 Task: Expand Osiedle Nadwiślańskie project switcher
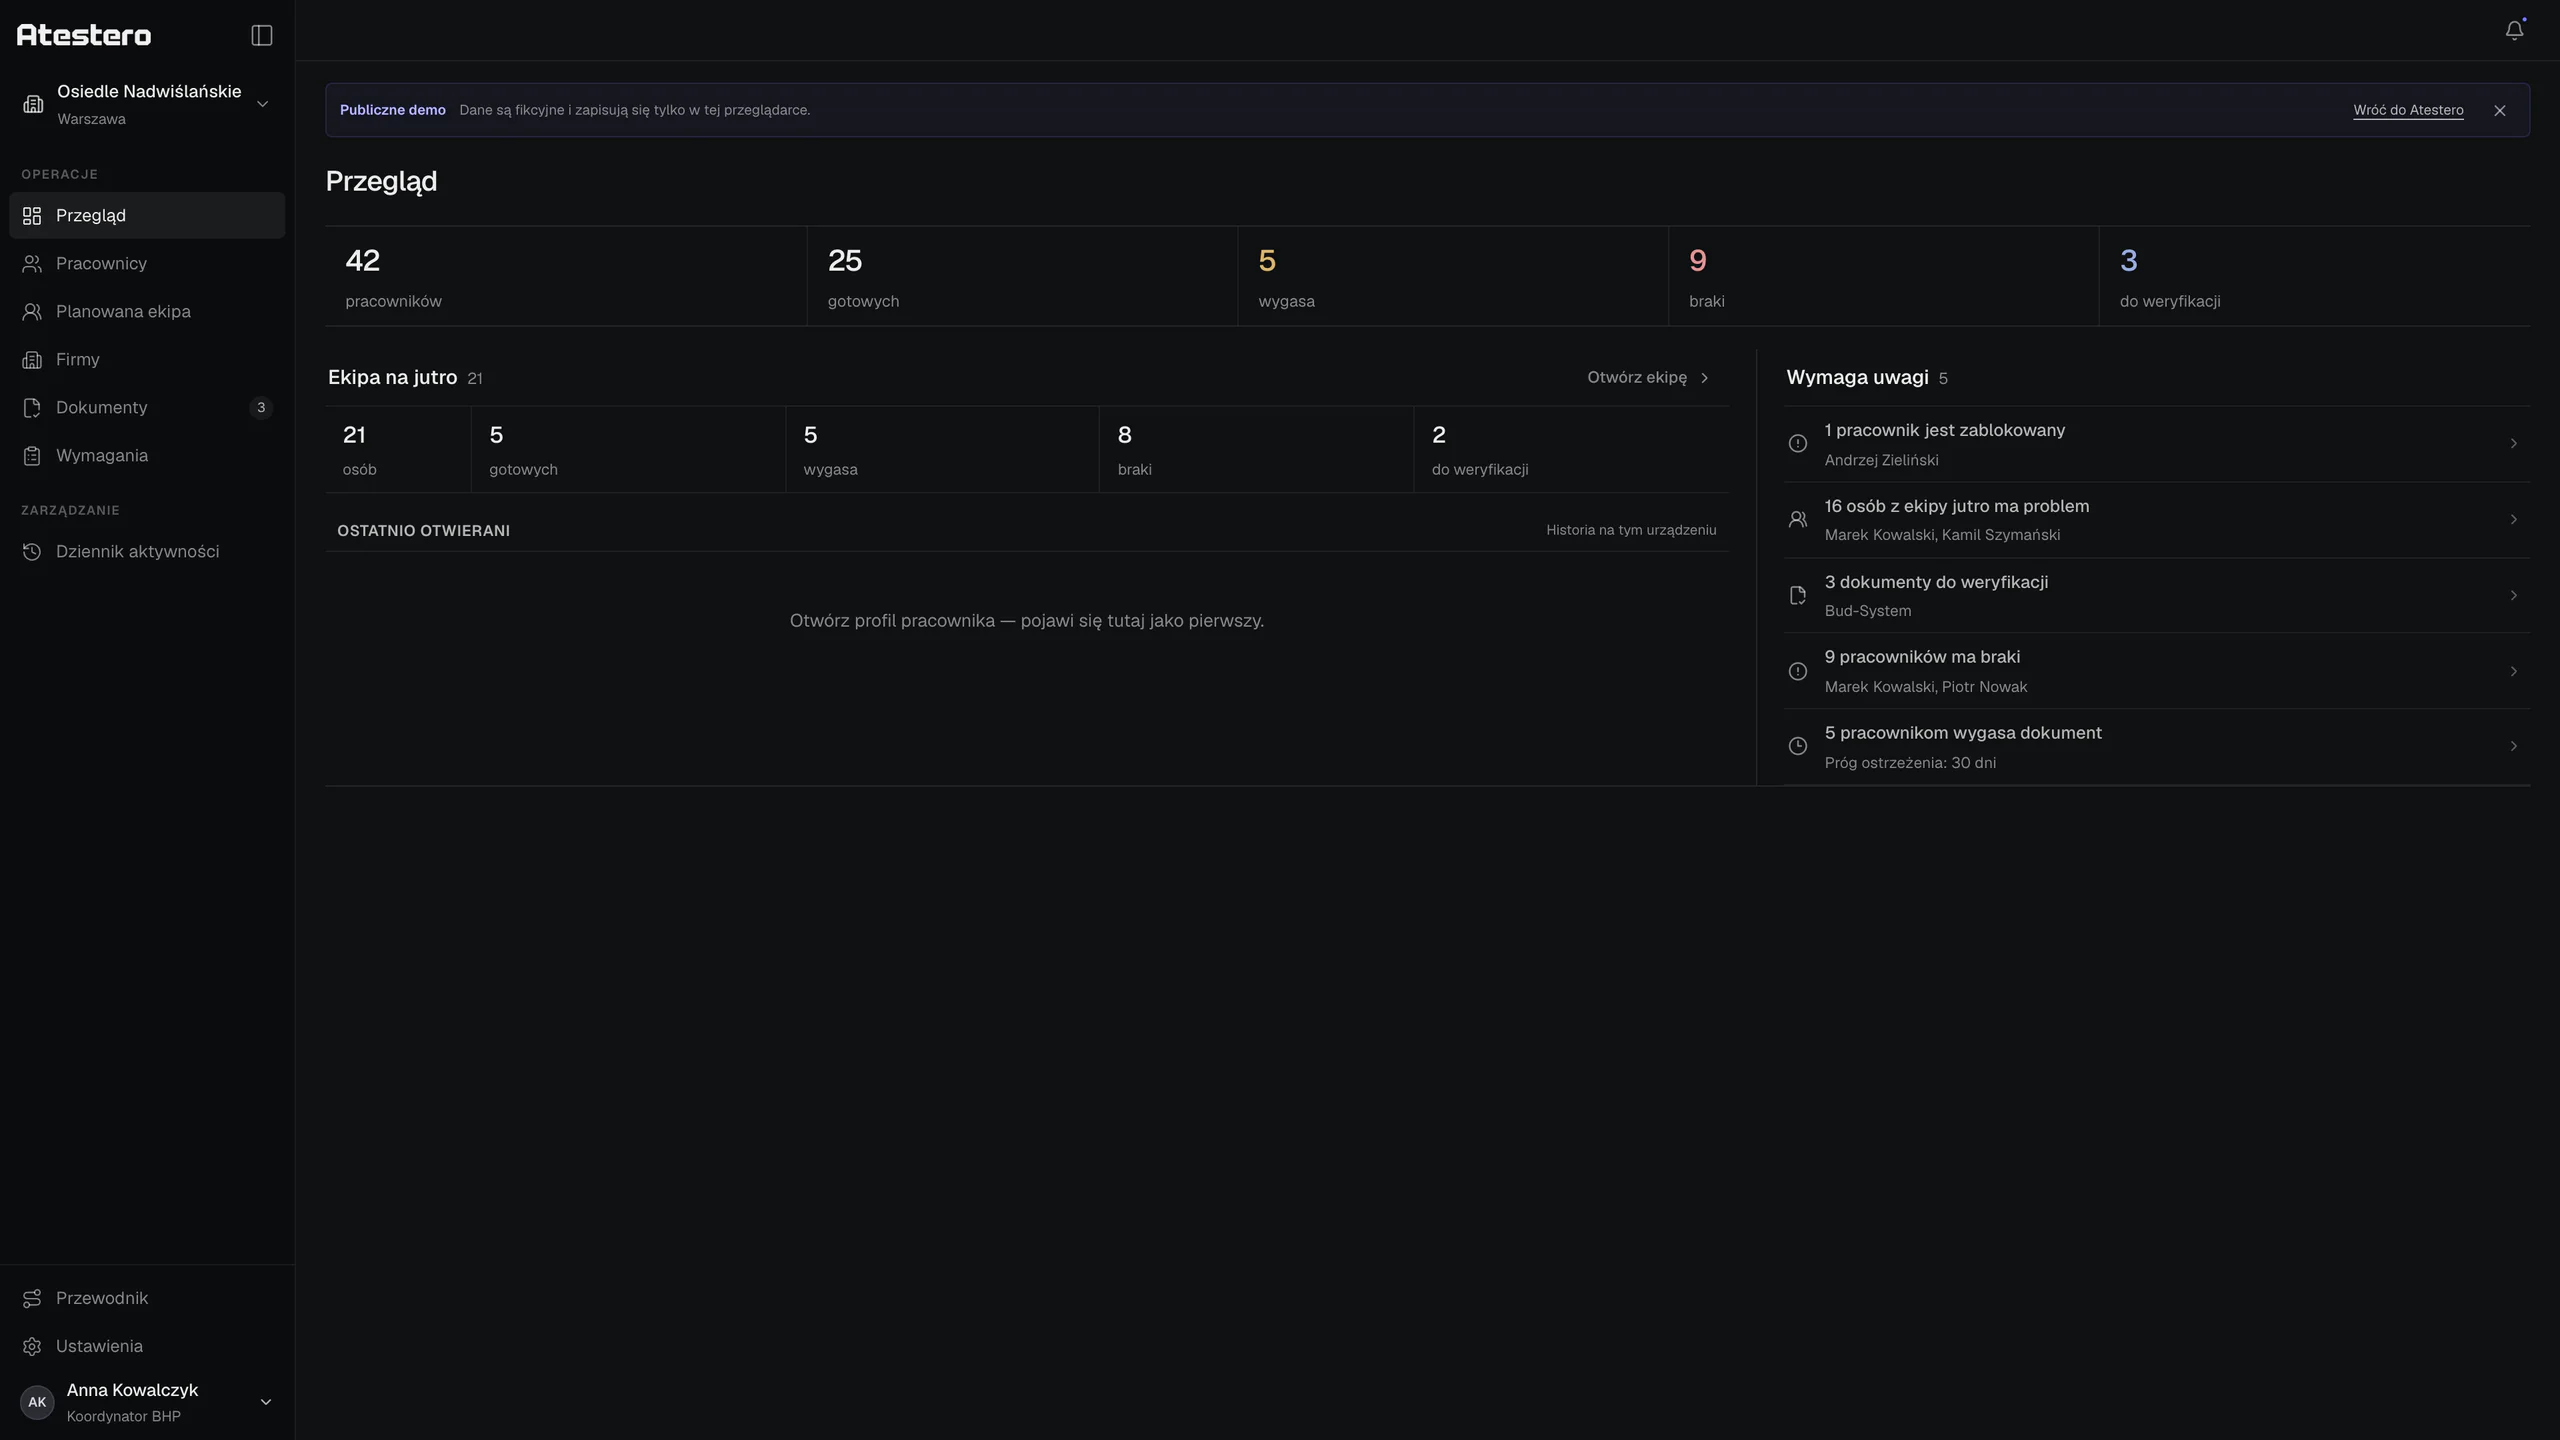pyautogui.click(x=147, y=104)
